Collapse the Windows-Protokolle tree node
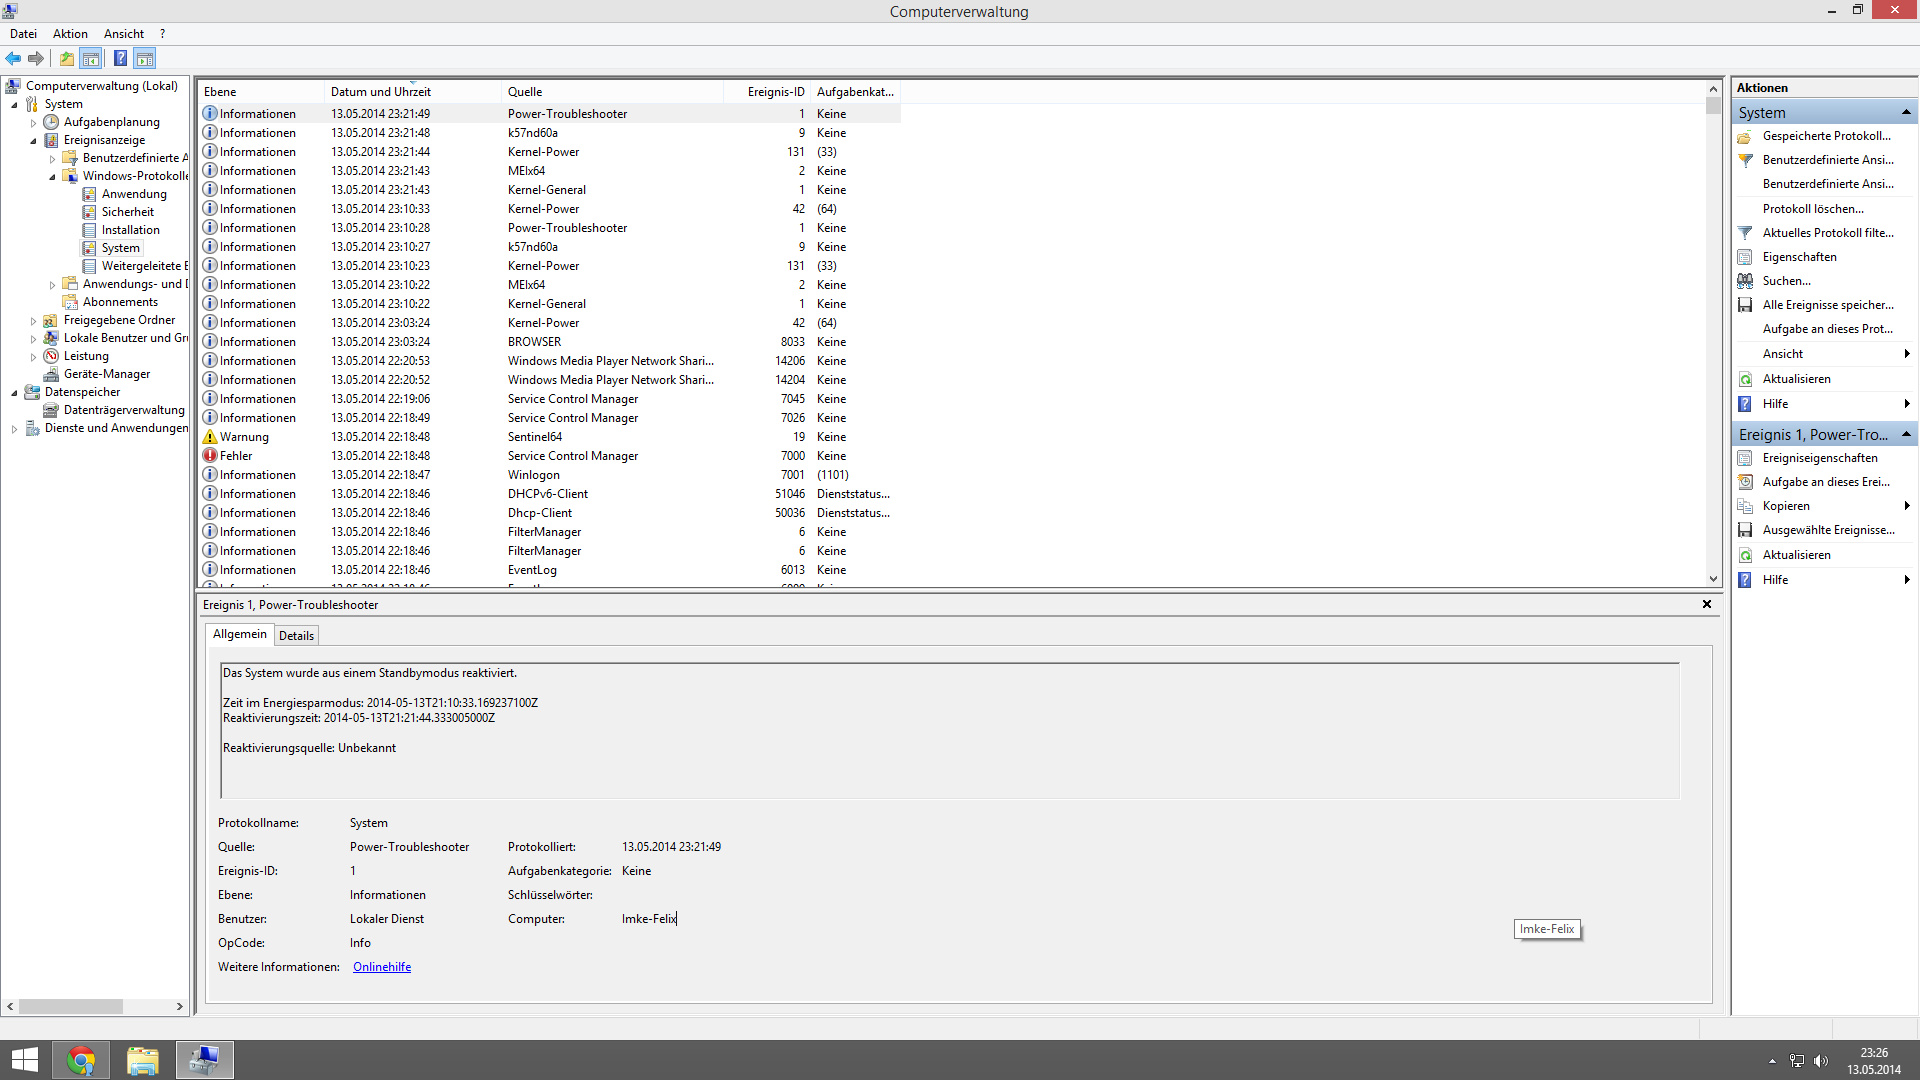The image size is (1920, 1080). 52,177
